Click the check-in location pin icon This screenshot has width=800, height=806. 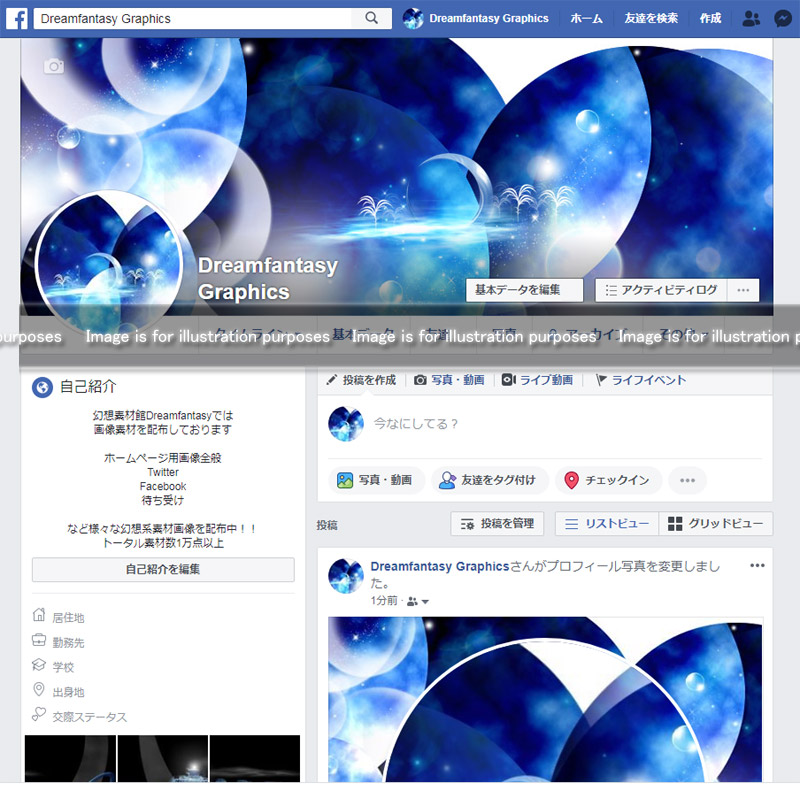(x=571, y=480)
